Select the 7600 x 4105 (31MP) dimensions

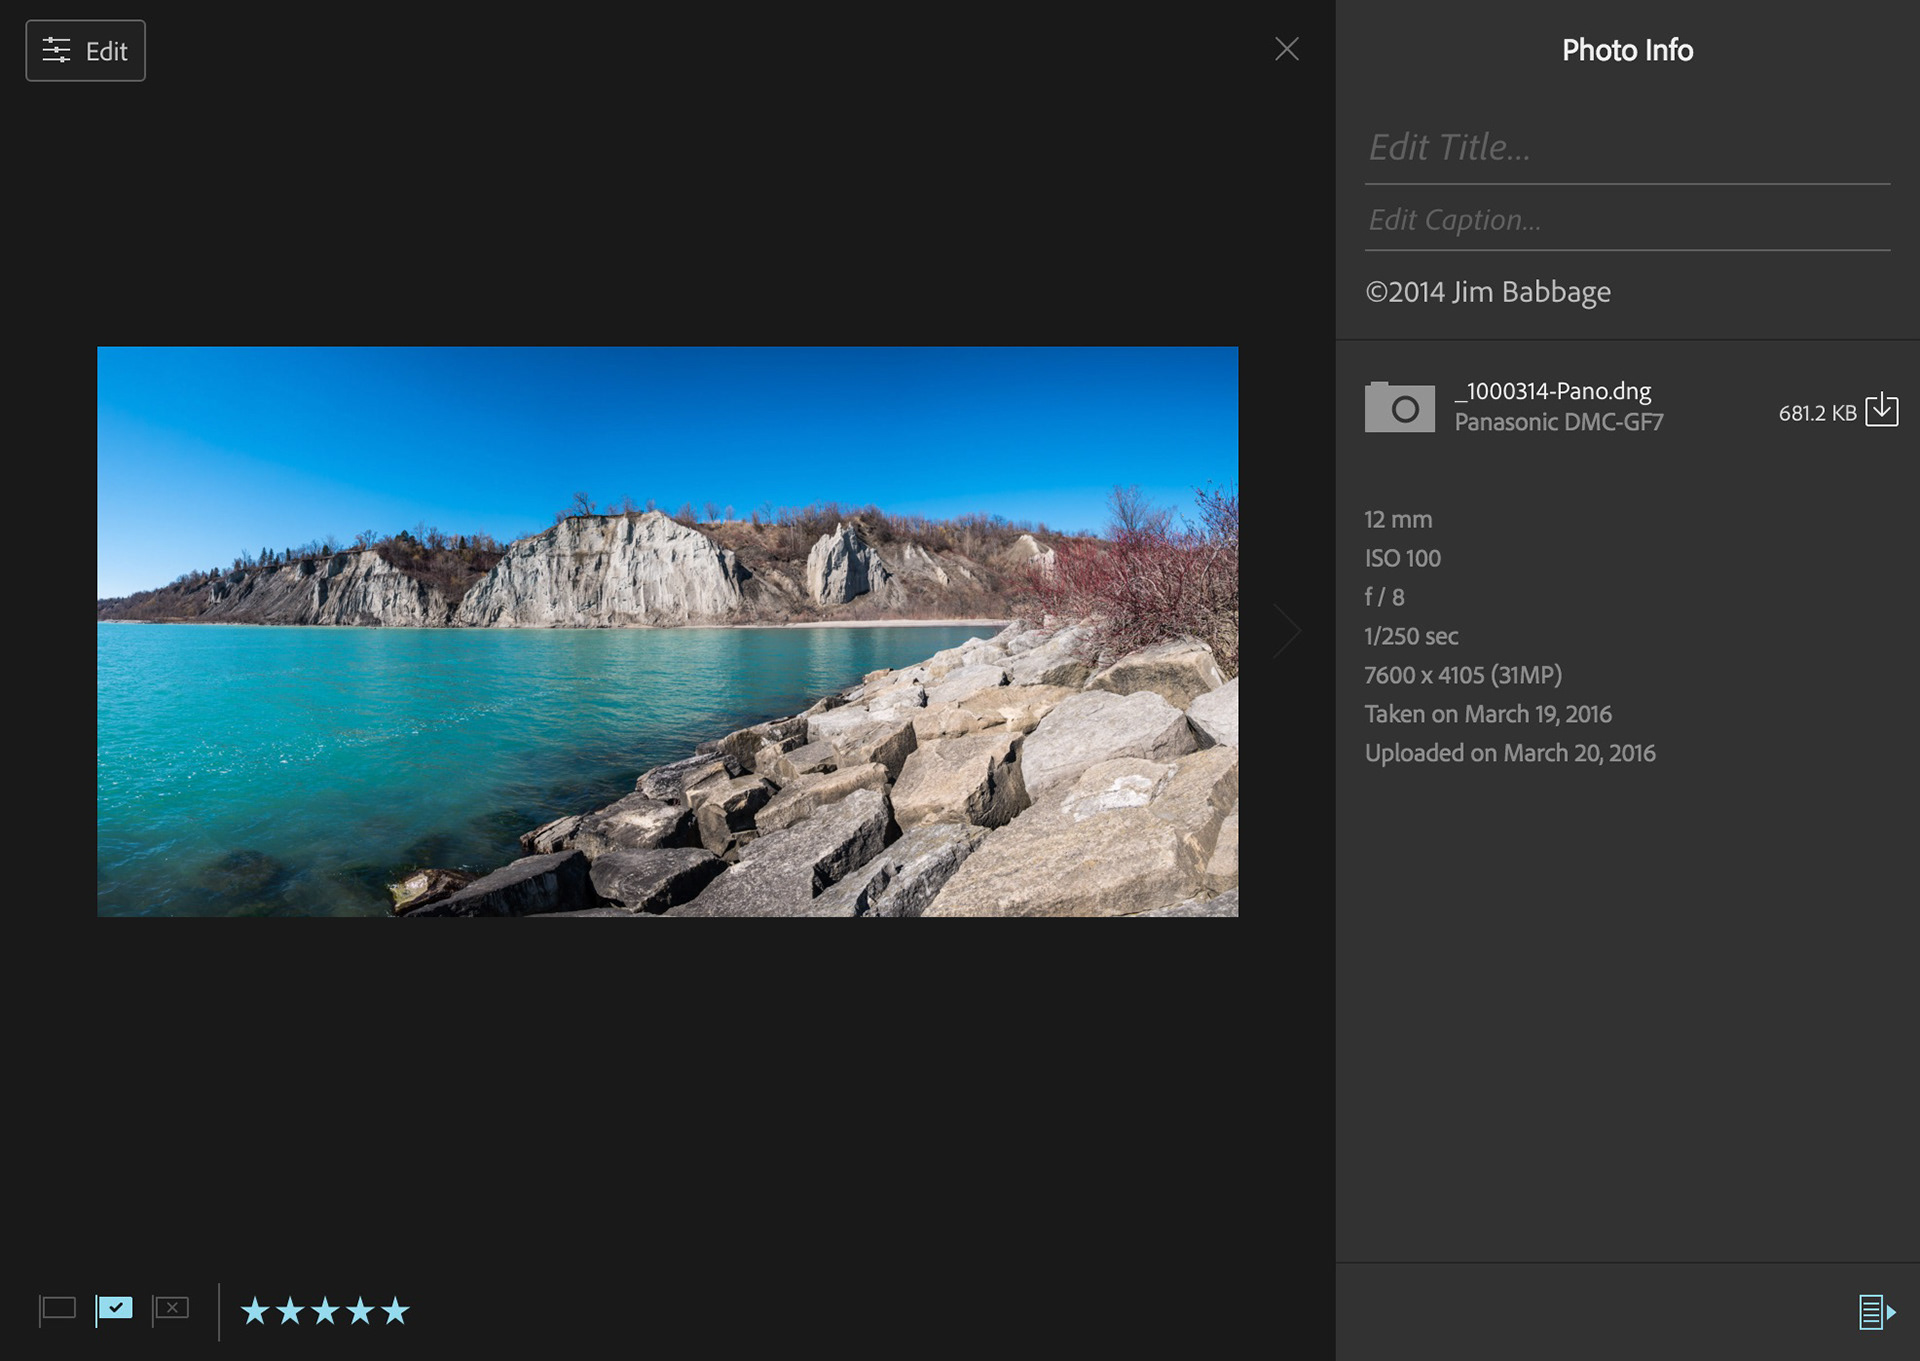1463,675
